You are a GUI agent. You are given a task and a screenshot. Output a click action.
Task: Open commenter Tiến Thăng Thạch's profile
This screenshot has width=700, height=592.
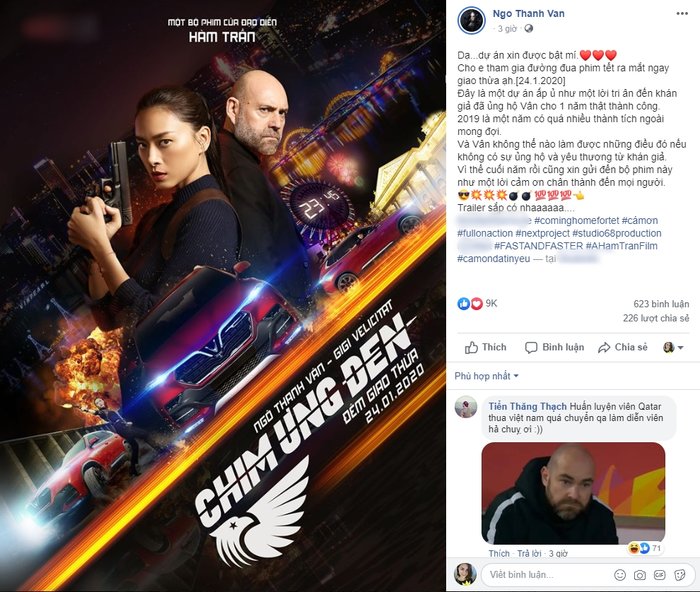coord(527,406)
